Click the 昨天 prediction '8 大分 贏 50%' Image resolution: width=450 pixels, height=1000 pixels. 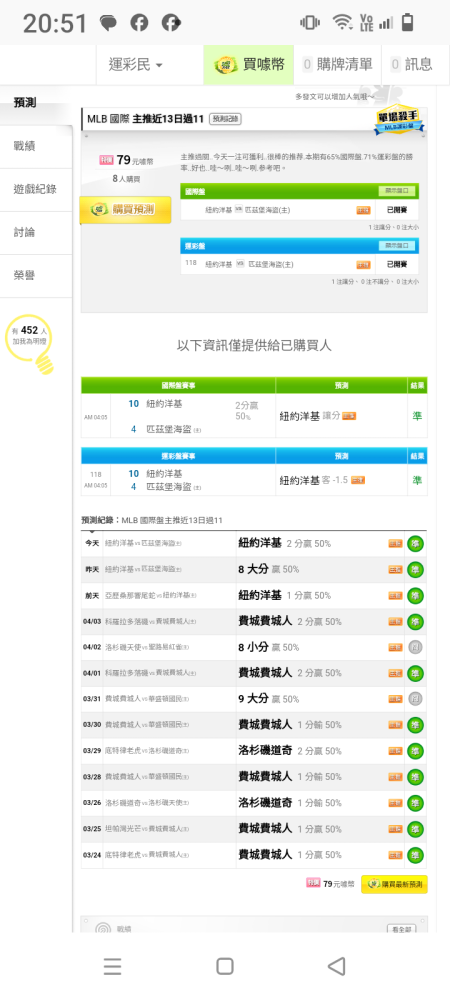coord(268,570)
